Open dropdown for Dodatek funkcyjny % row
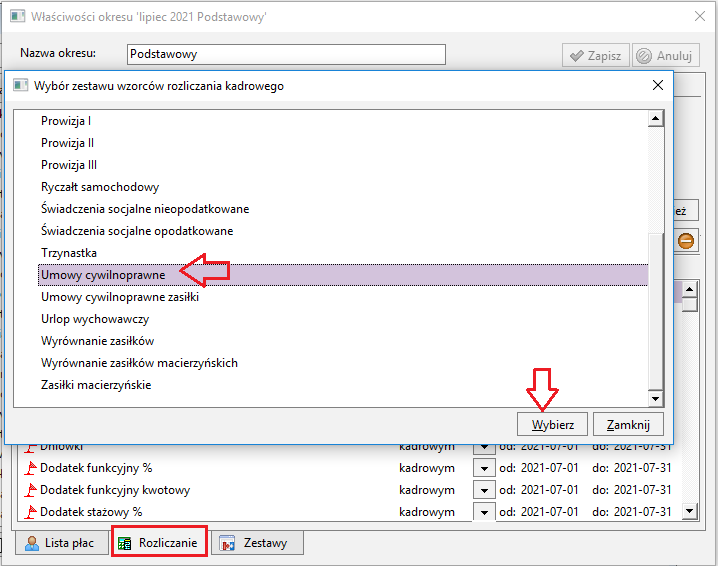 coord(484,468)
